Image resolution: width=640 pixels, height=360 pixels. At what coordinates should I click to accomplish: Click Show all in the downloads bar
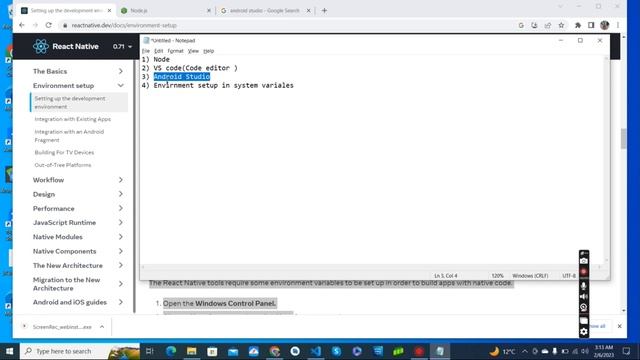click(x=597, y=326)
